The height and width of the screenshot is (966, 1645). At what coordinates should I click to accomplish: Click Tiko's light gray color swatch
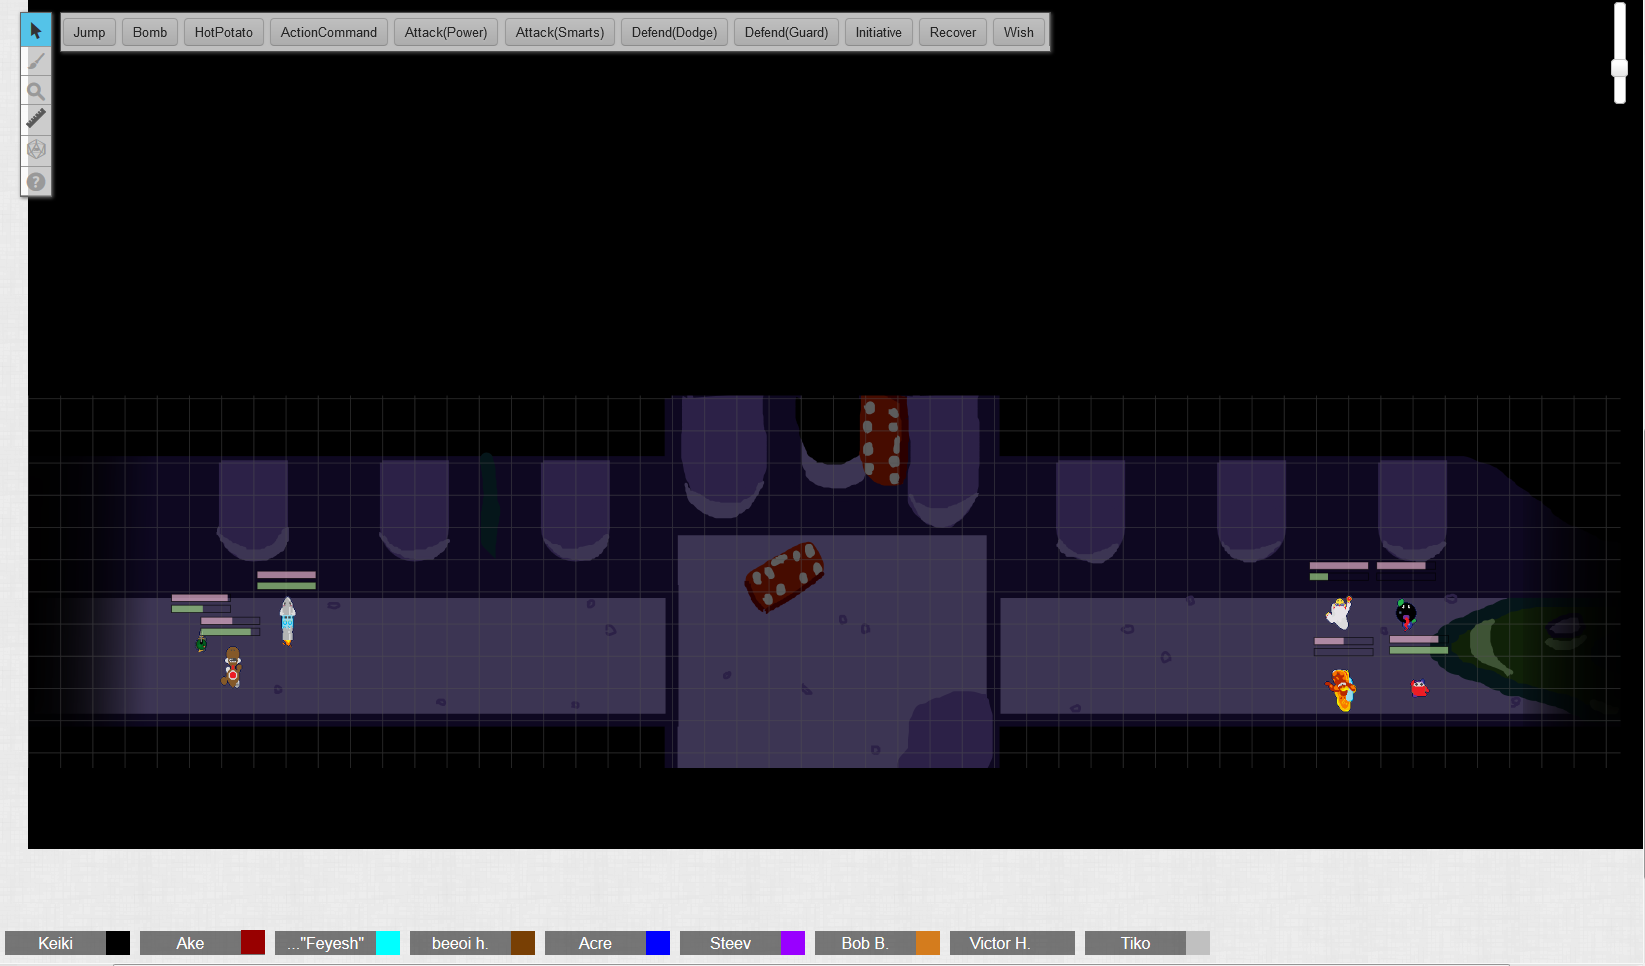(x=1198, y=943)
